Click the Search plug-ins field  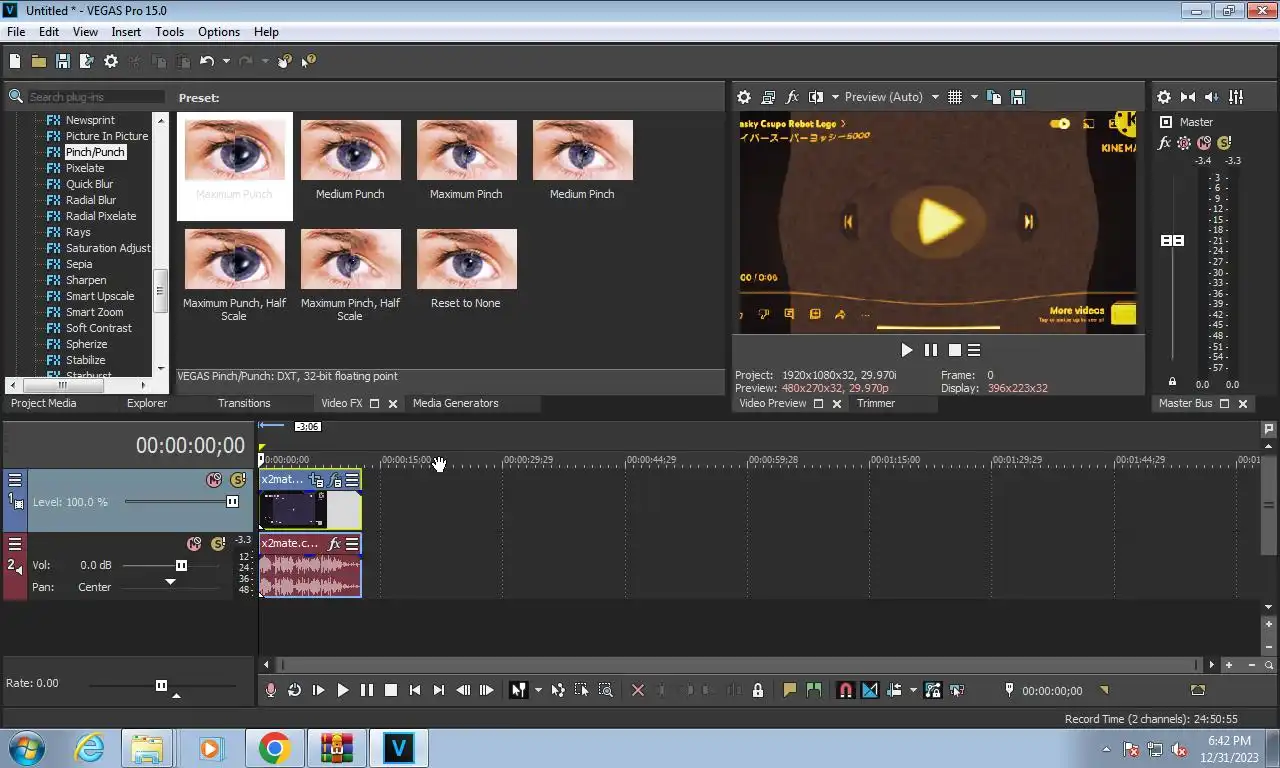(95, 97)
